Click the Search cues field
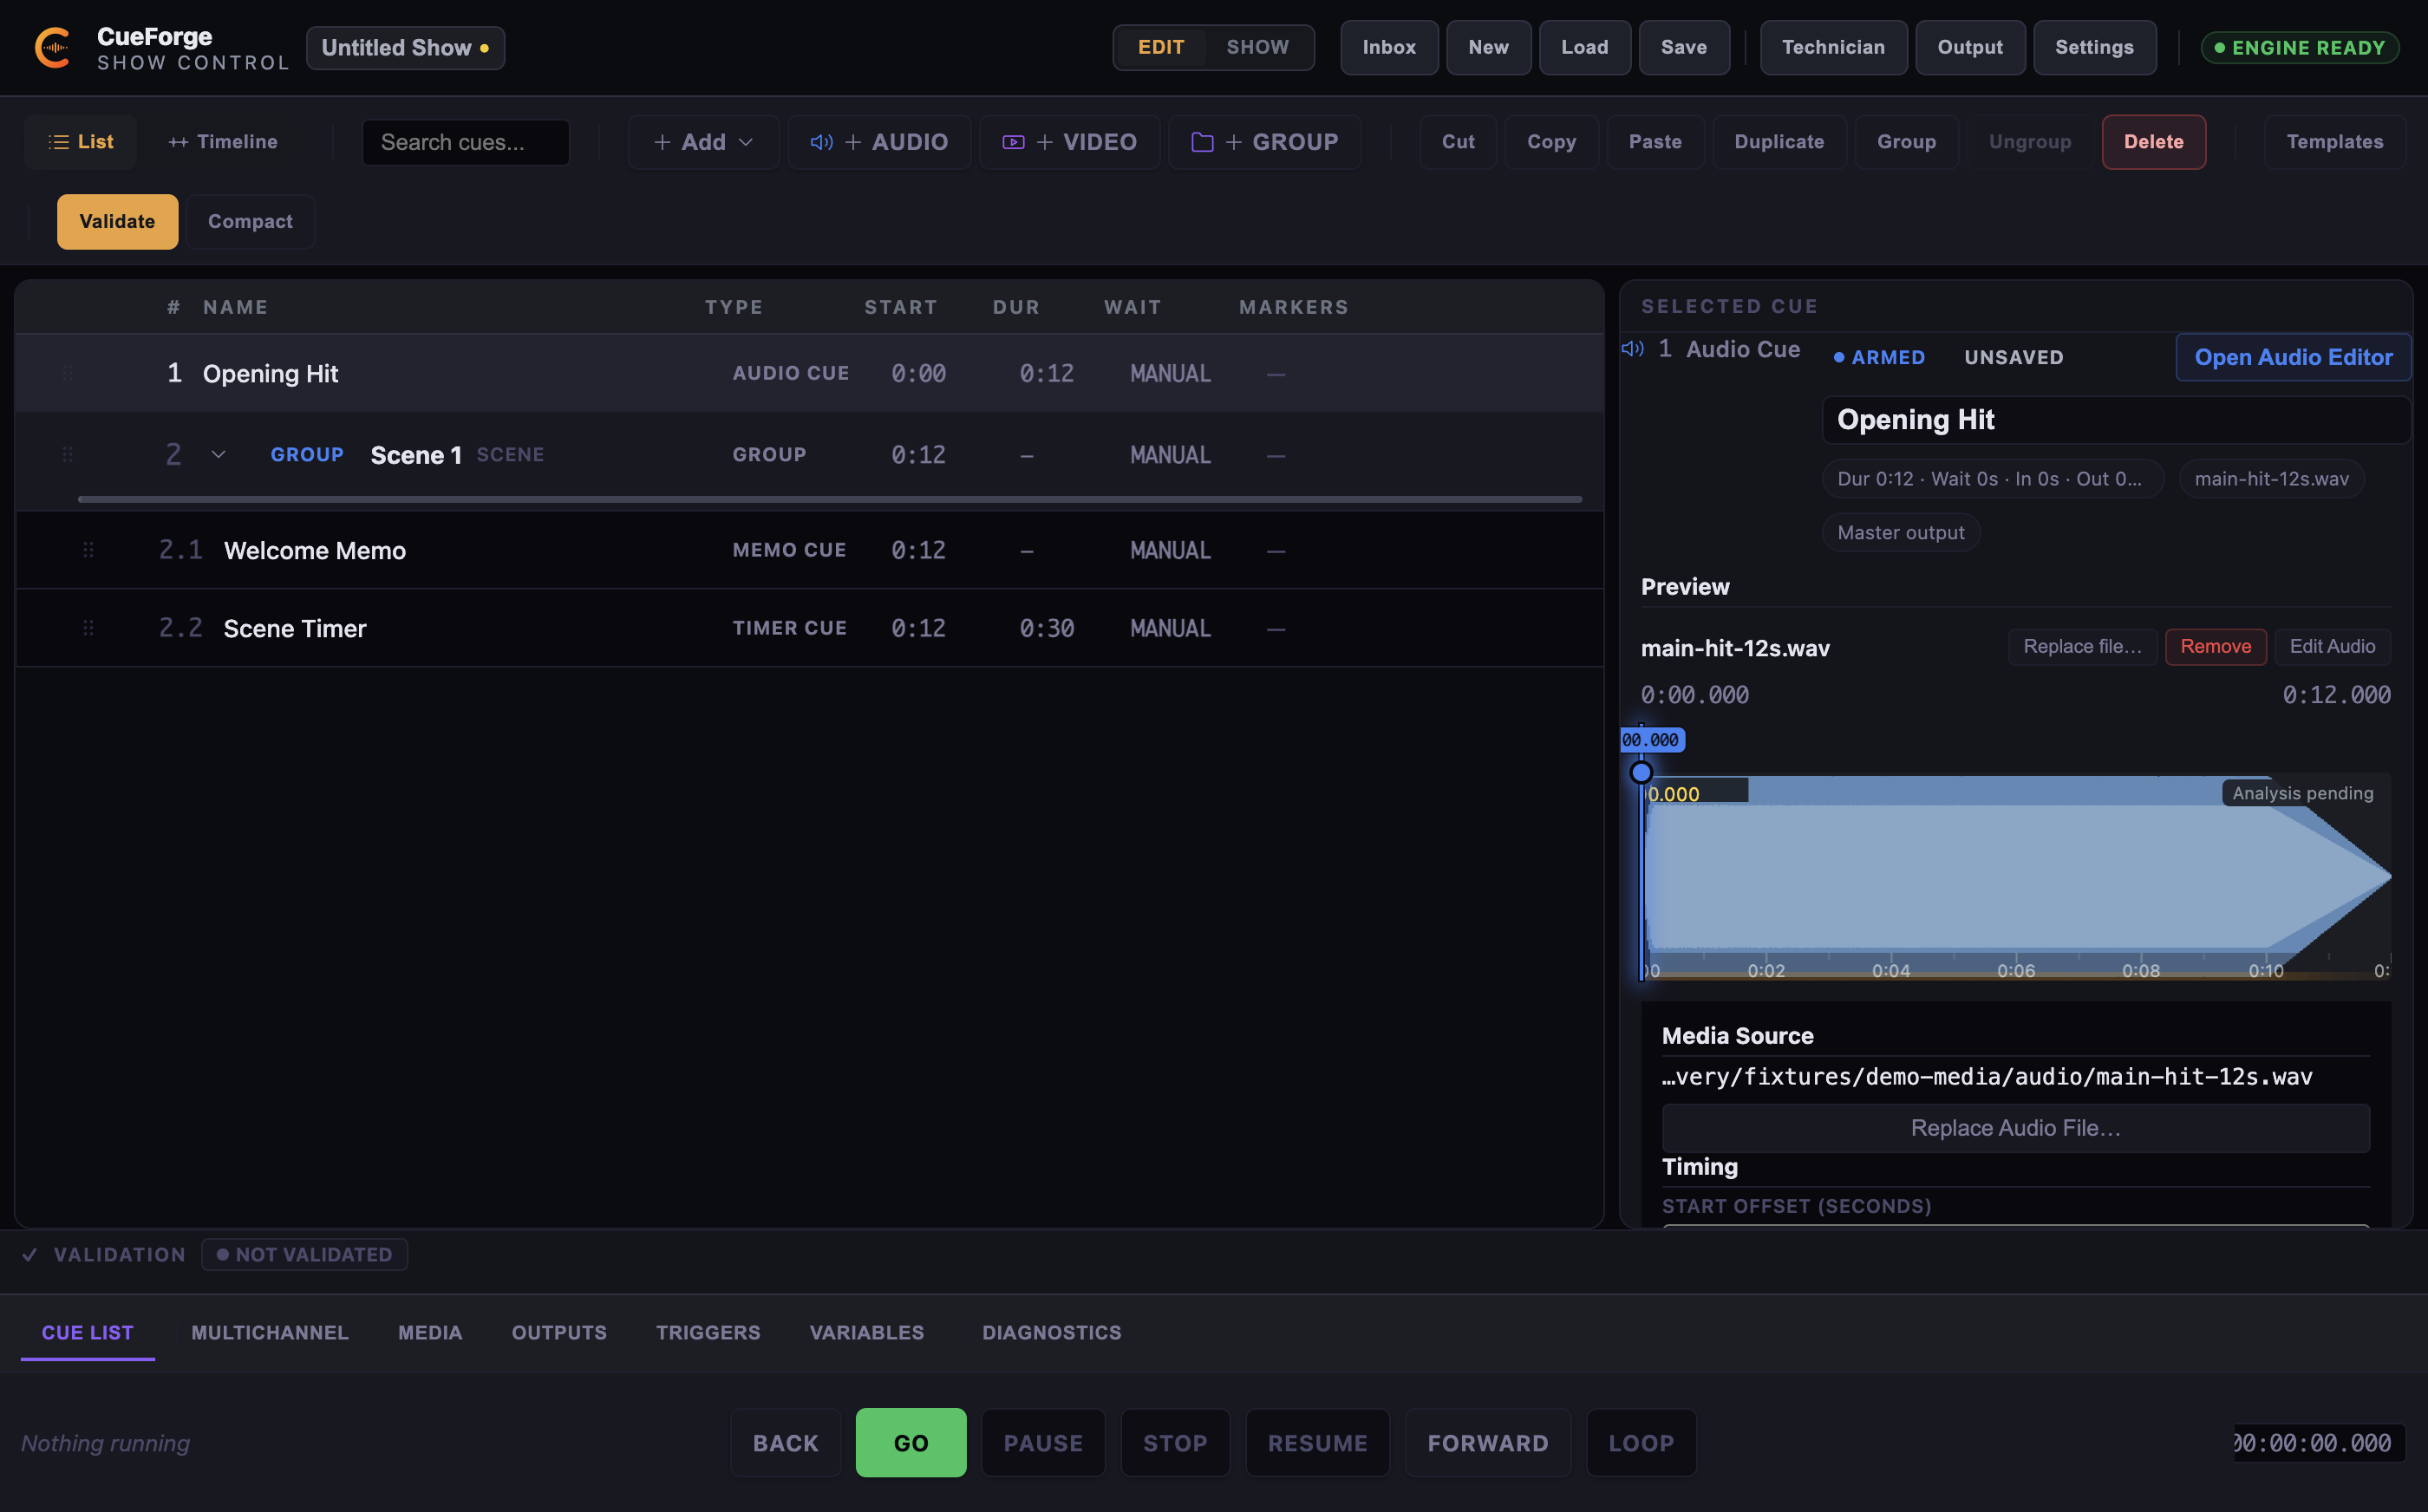Screen dimensions: 2428x1512 [x=465, y=142]
